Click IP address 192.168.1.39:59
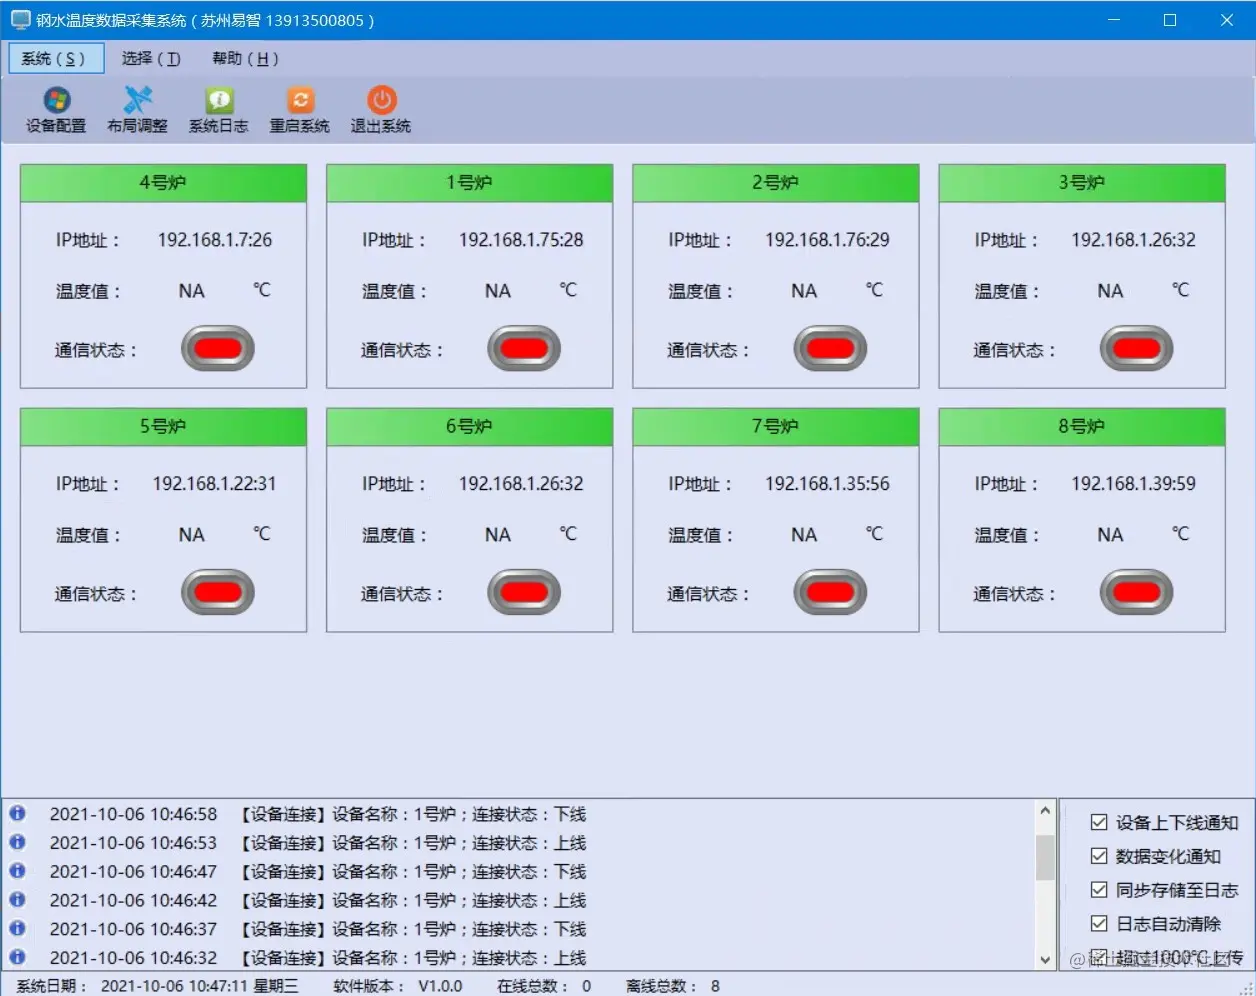This screenshot has height=996, width=1256. [x=1133, y=484]
